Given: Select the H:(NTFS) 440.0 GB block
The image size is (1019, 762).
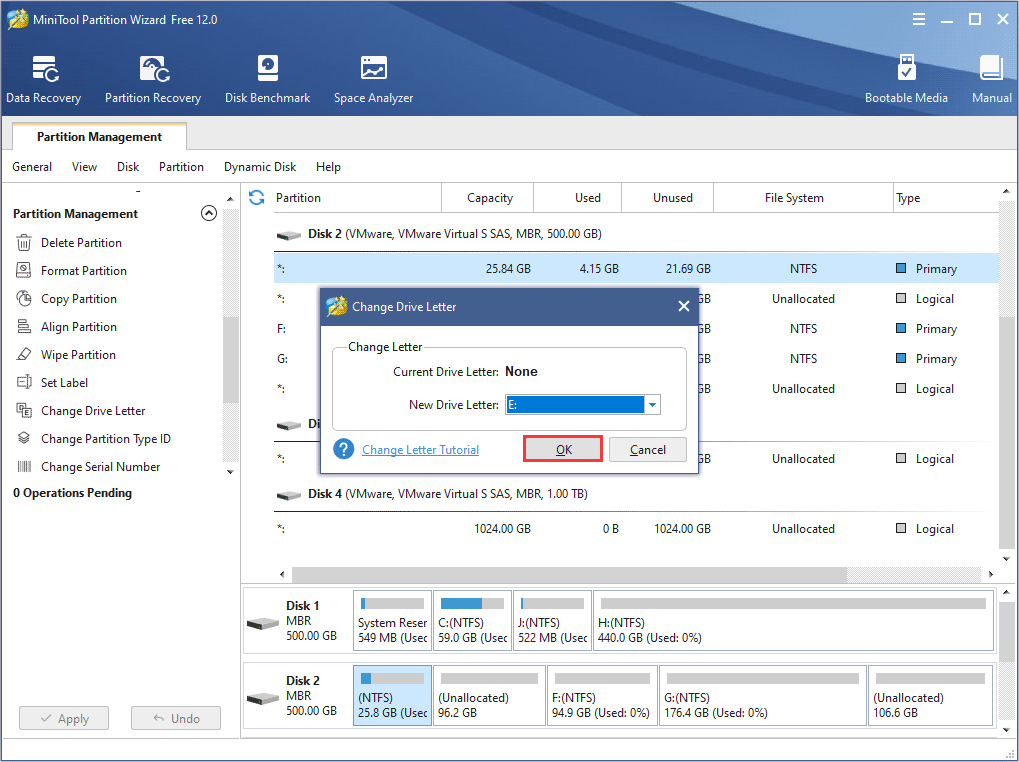Looking at the screenshot, I should [793, 620].
